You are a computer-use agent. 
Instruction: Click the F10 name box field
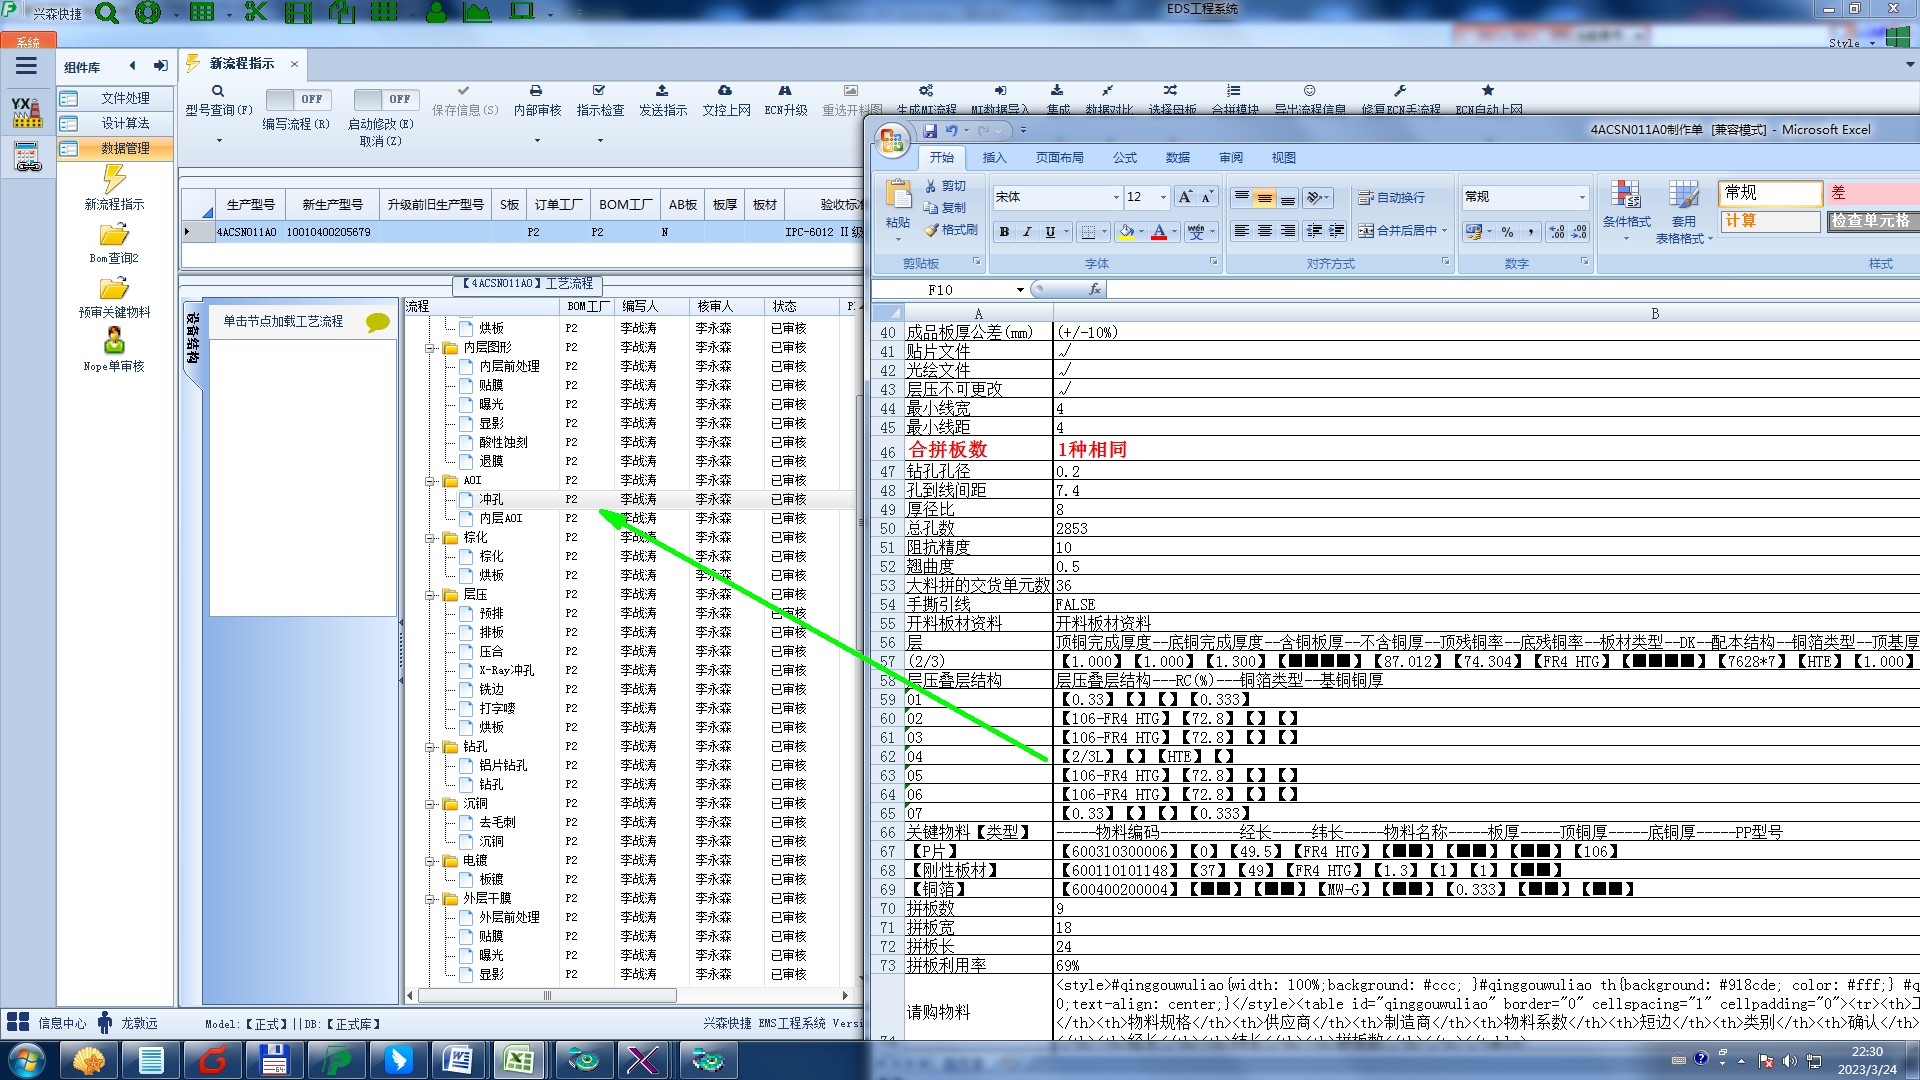(x=940, y=290)
